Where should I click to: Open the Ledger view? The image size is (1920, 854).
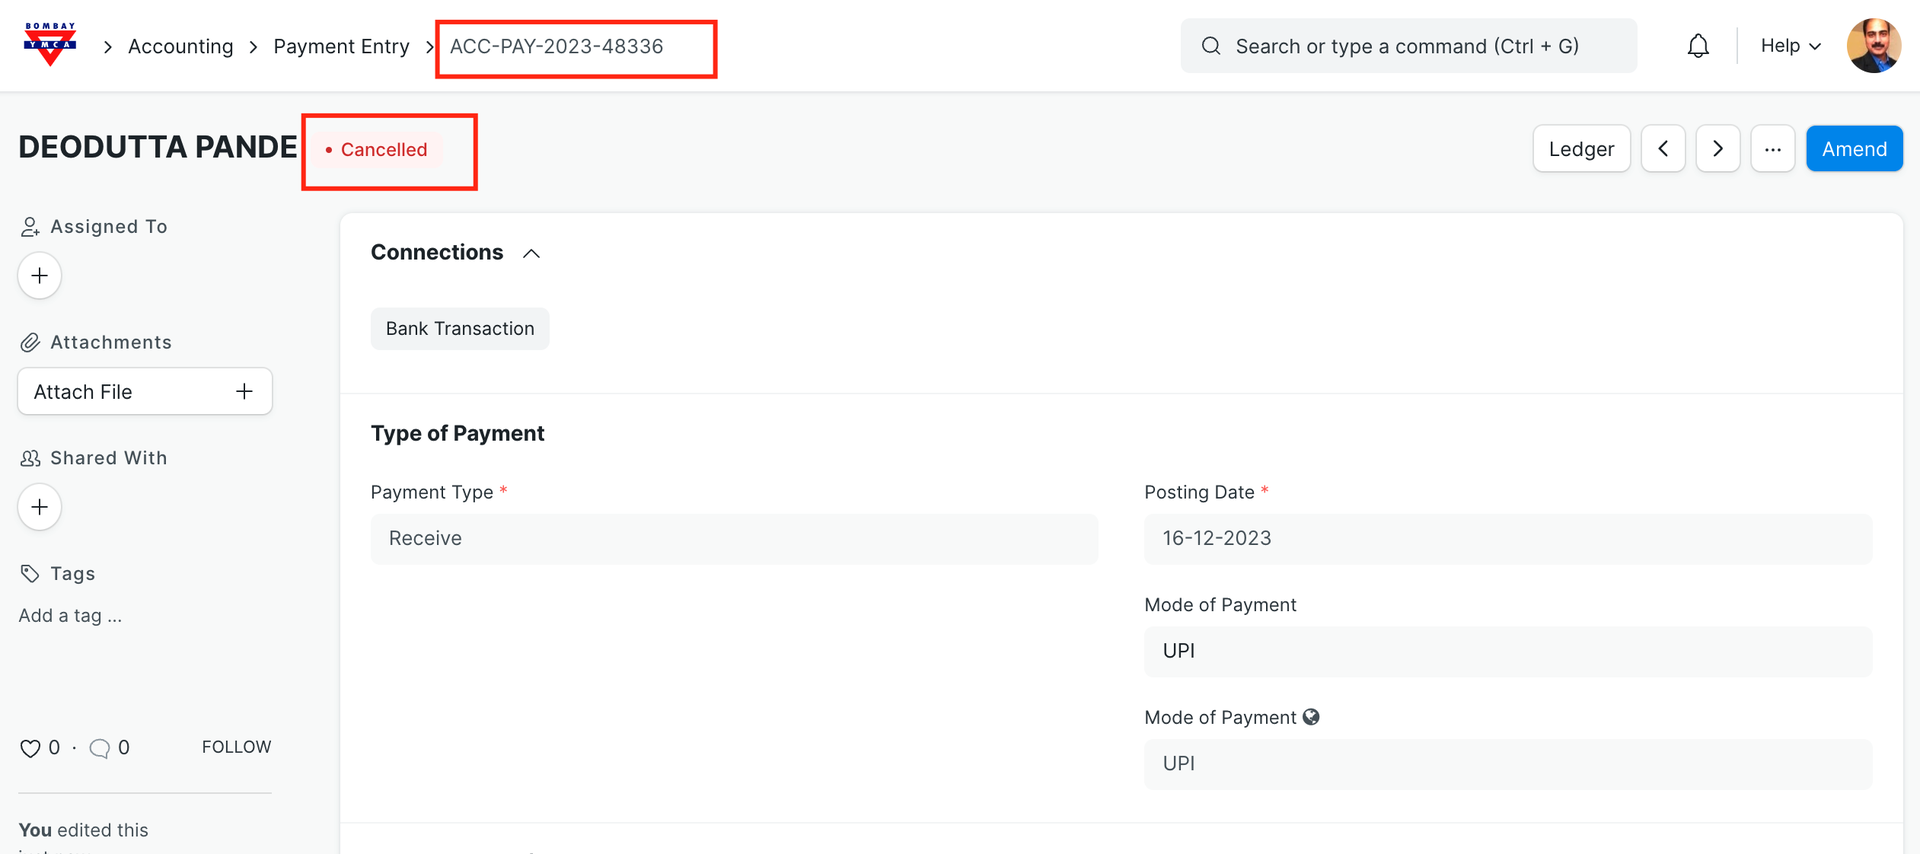(1581, 149)
